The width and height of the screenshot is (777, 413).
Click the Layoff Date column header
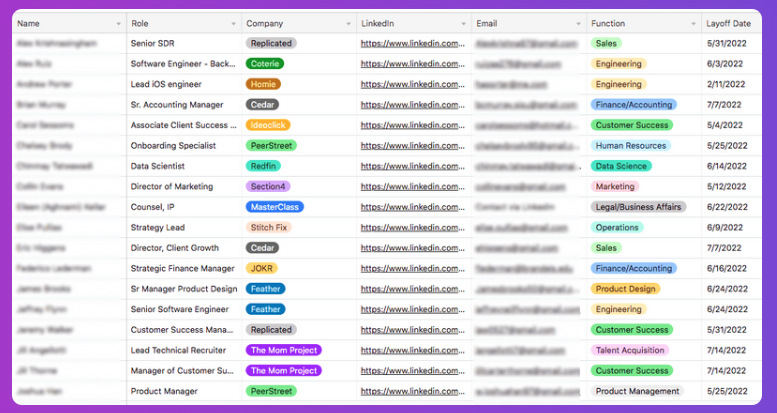point(731,23)
